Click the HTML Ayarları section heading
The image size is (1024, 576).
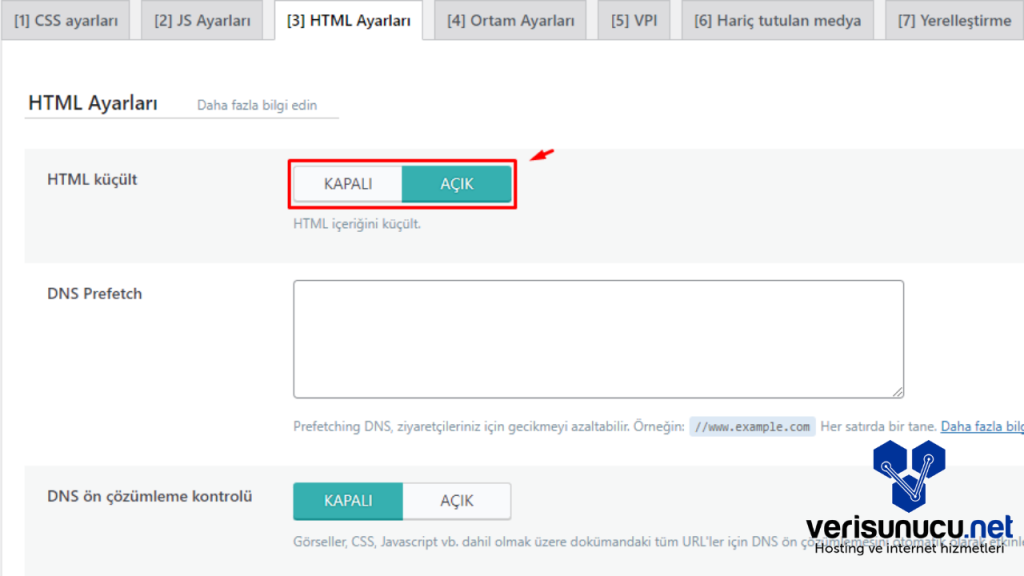93,103
